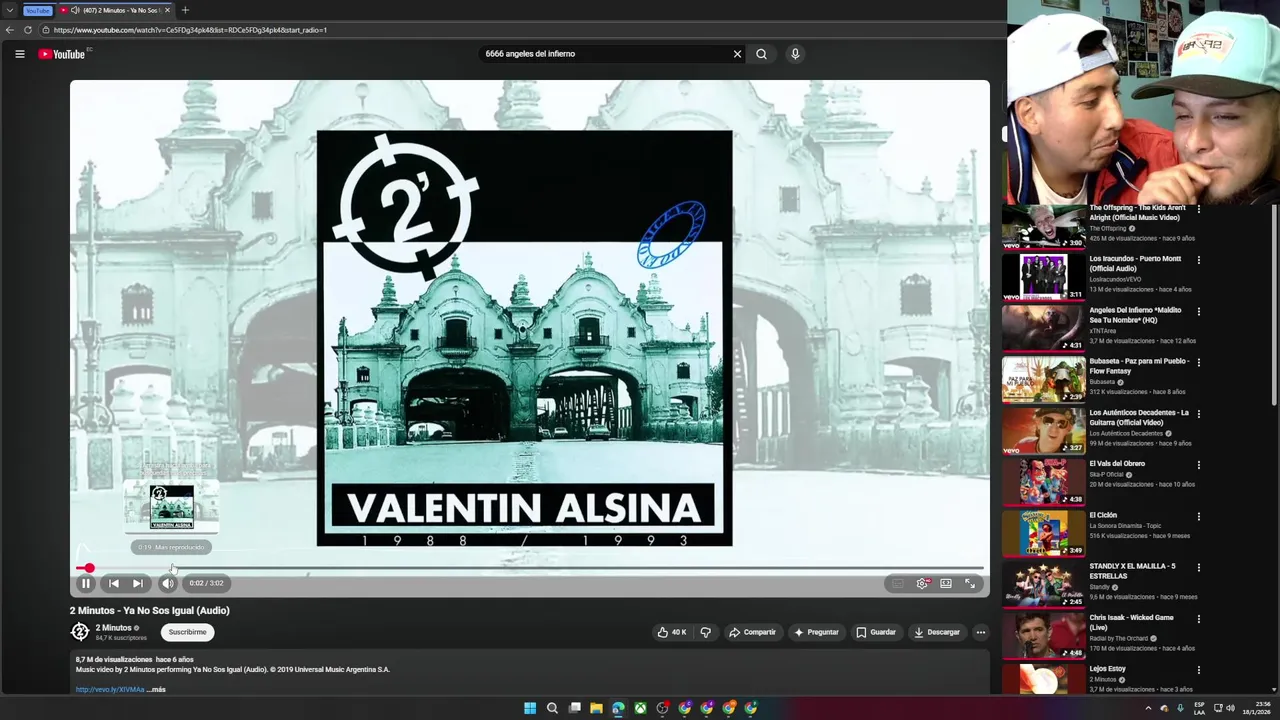Viewport: 1280px width, 720px height.
Task: Save video with Guardar button
Action: [876, 632]
